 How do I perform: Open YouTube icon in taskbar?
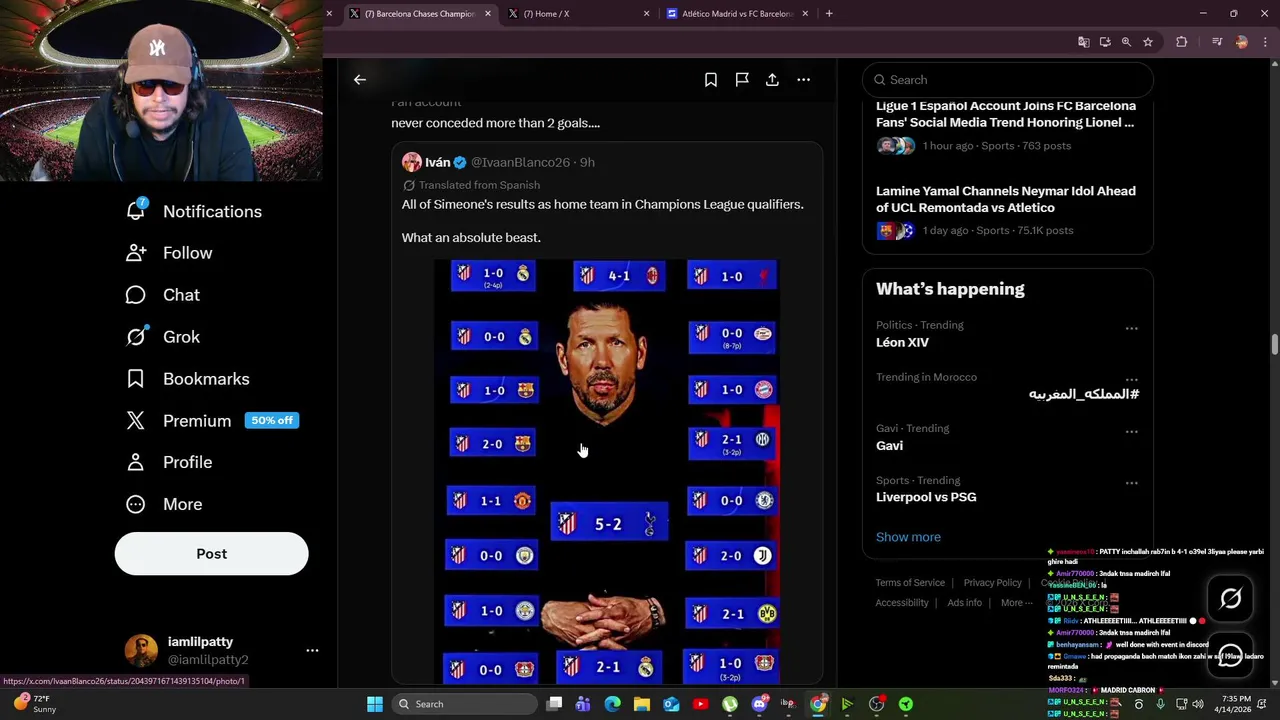point(700,704)
